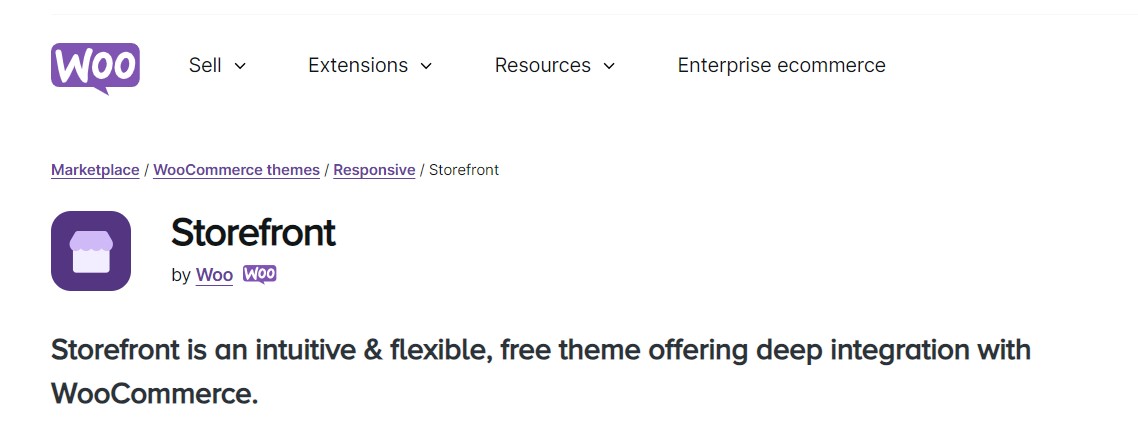Image resolution: width=1138 pixels, height=440 pixels.
Task: Expand the Resources dropdown chevron
Action: point(609,66)
